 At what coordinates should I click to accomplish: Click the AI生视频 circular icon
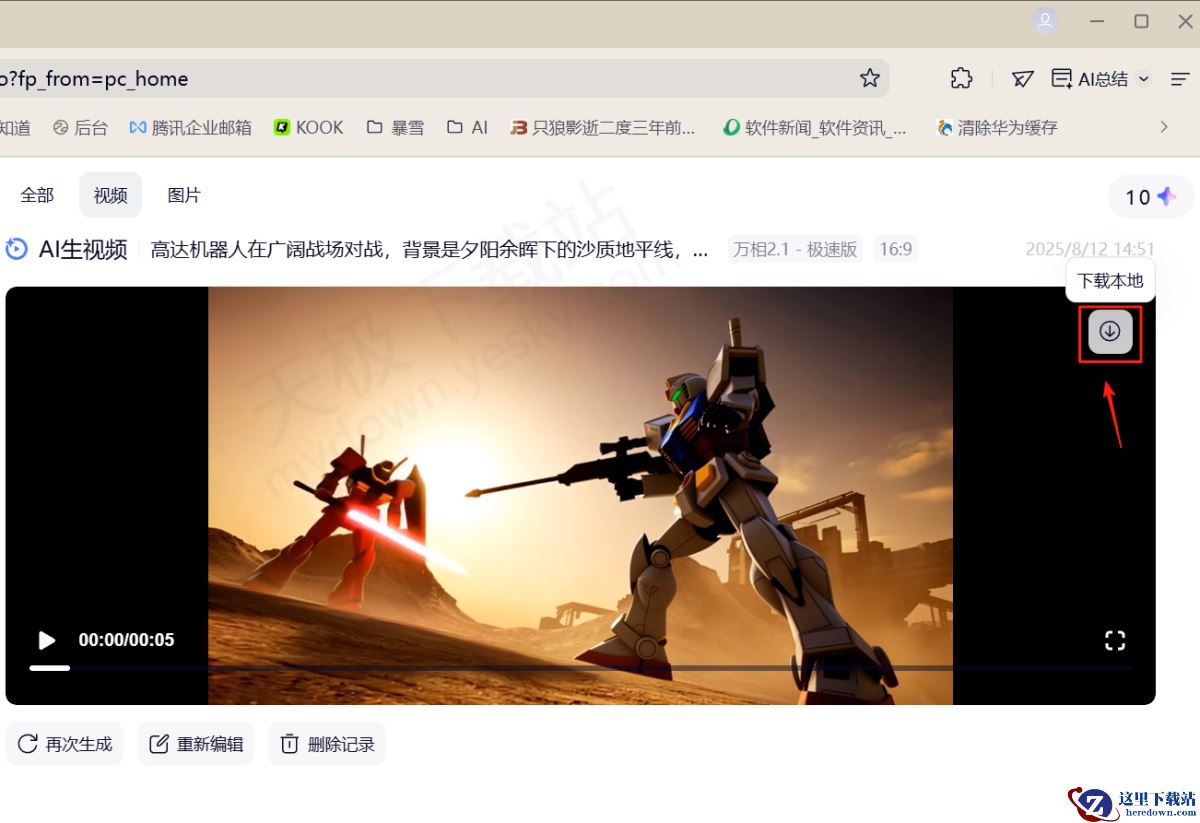point(16,249)
